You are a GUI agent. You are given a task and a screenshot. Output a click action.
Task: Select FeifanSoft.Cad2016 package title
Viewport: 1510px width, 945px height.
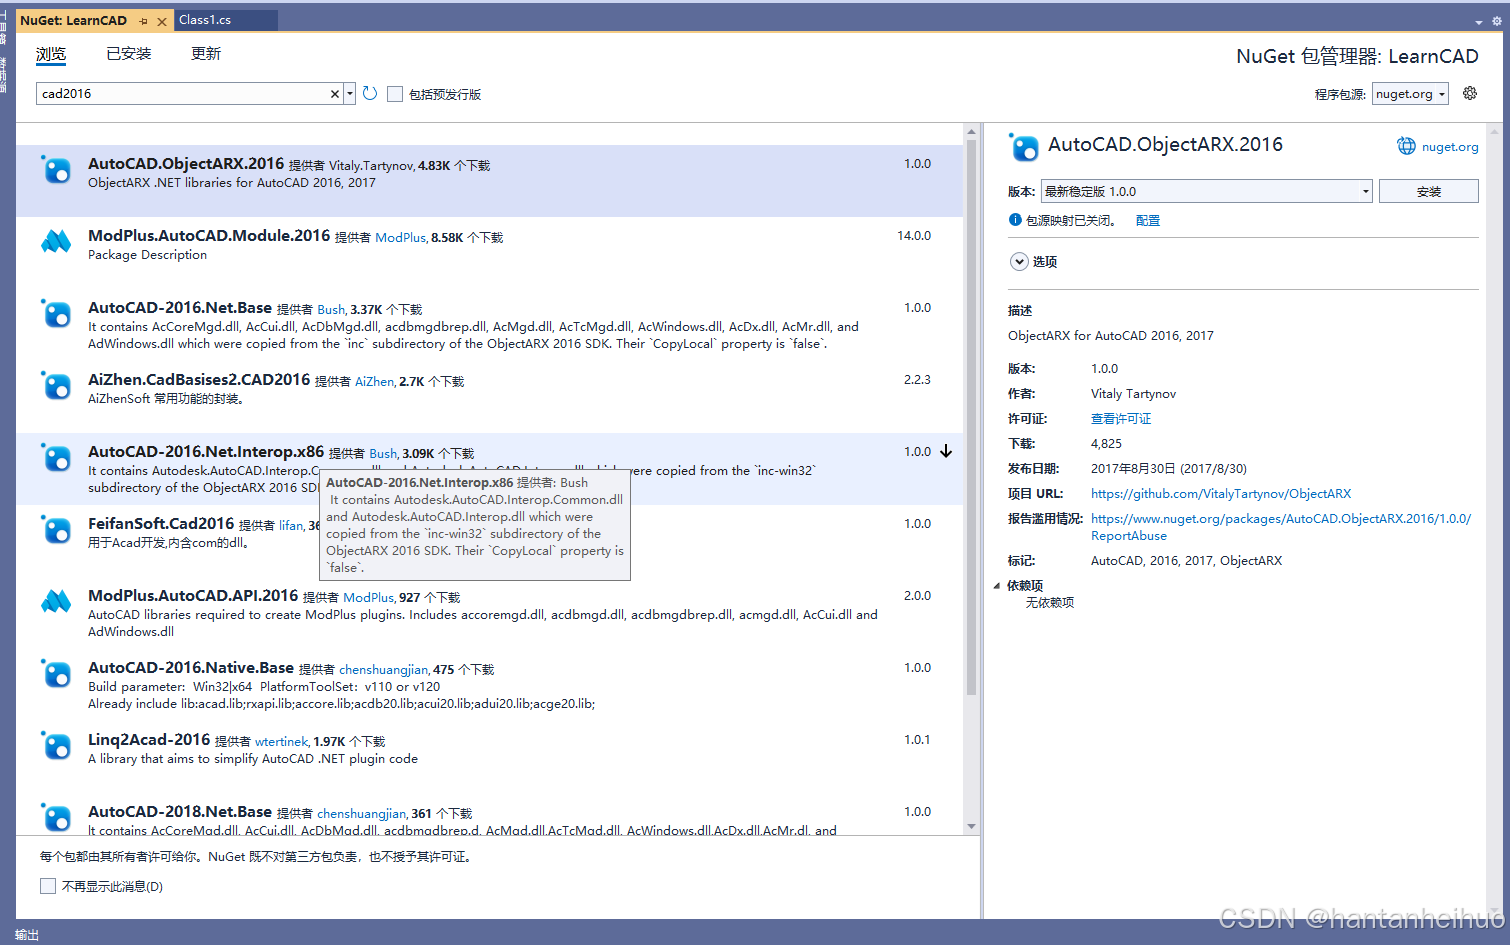[161, 524]
